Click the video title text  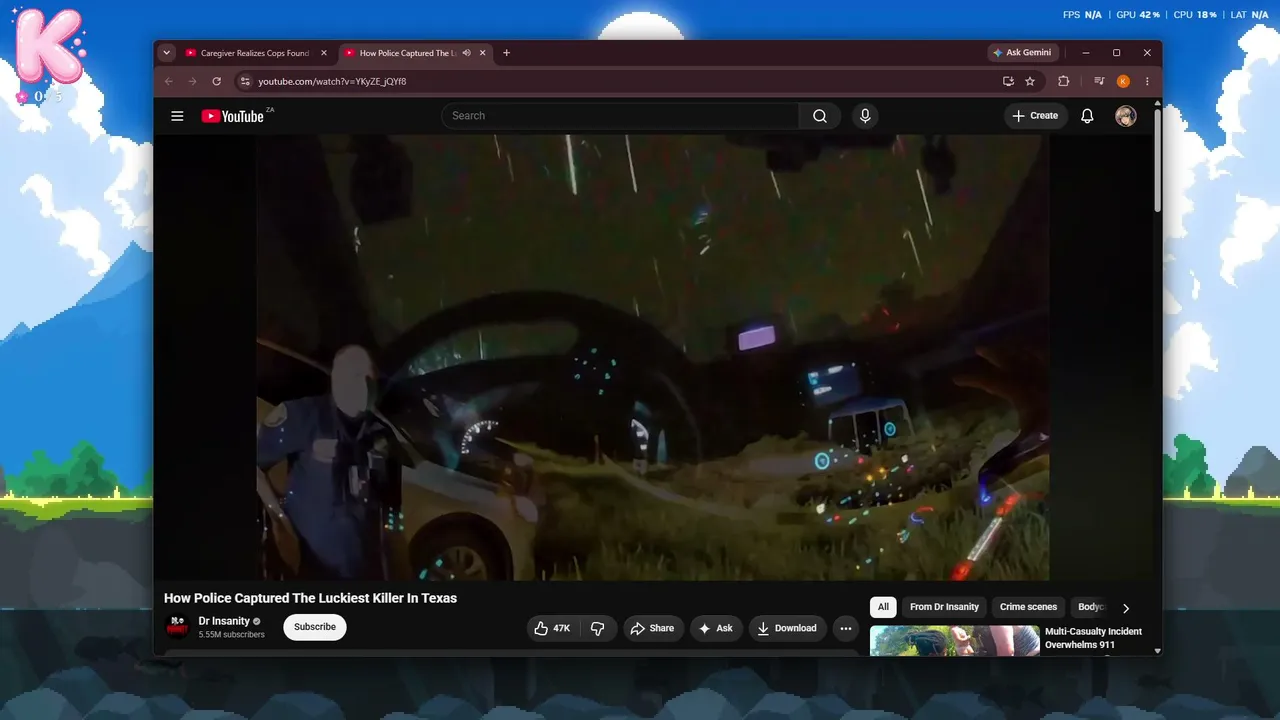pos(310,598)
